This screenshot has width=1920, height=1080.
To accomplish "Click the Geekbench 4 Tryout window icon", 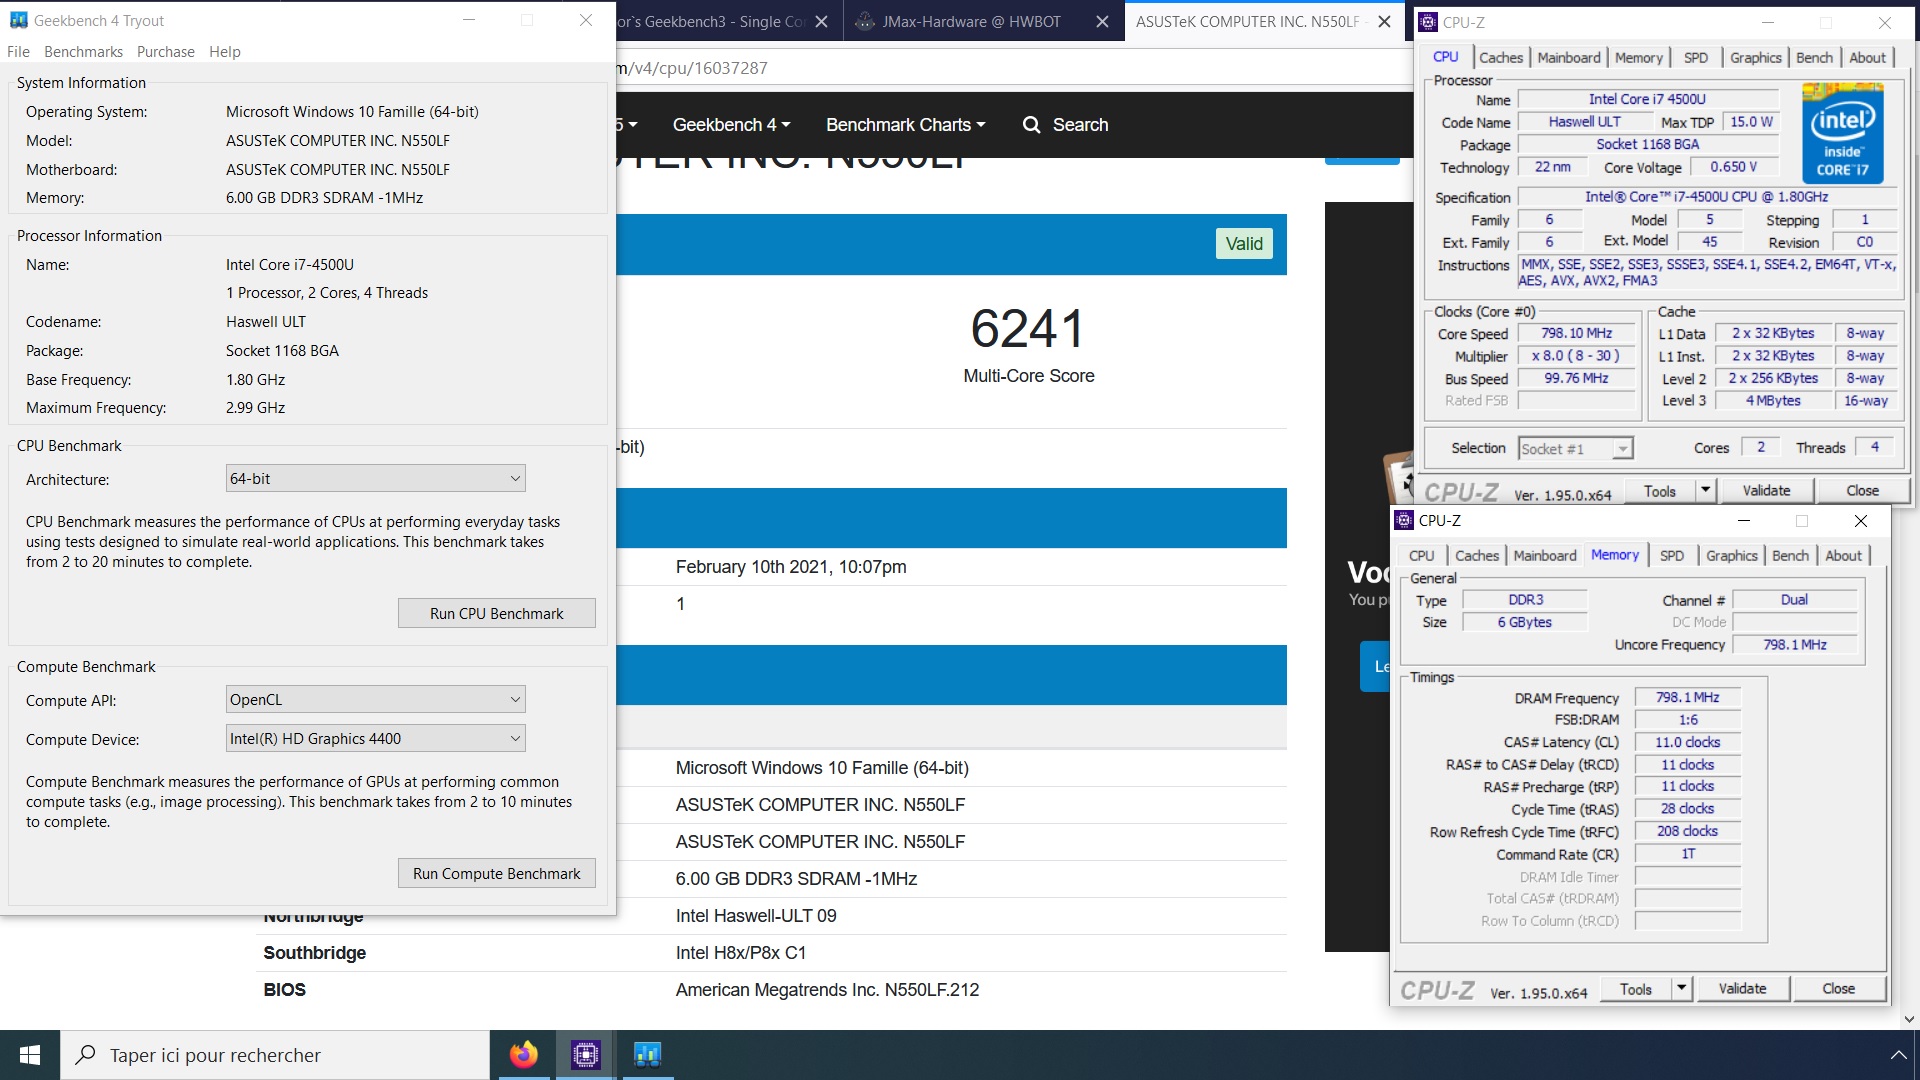I will click(18, 20).
